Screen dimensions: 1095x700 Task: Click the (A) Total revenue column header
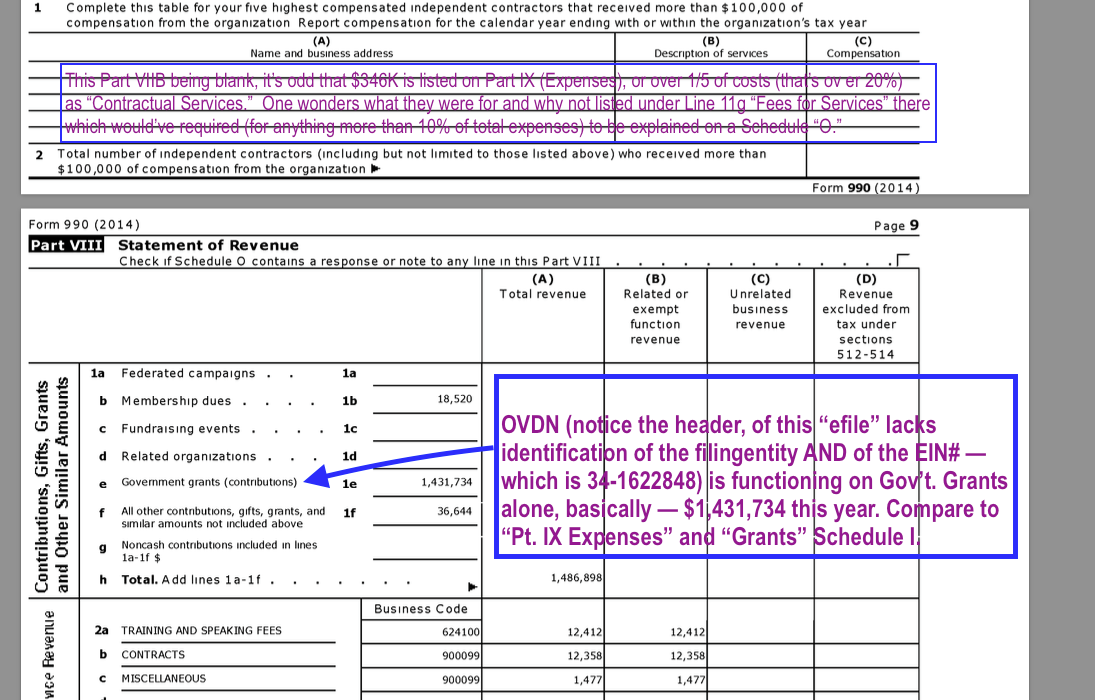[x=542, y=287]
